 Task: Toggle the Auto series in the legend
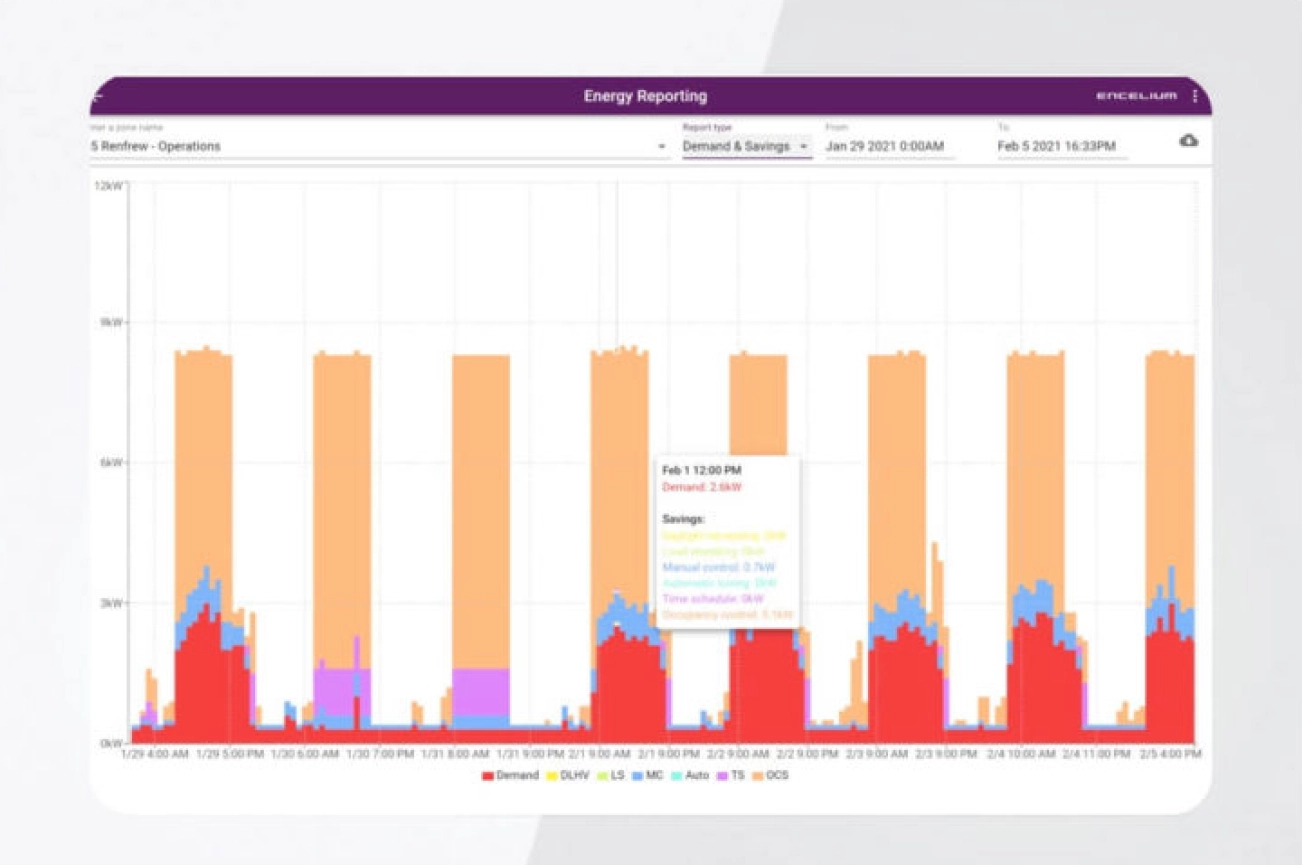pos(690,775)
